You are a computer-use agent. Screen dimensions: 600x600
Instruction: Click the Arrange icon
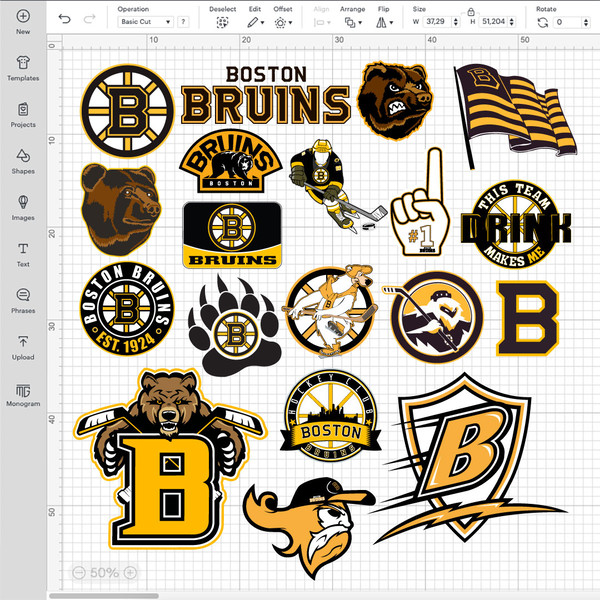(x=350, y=23)
